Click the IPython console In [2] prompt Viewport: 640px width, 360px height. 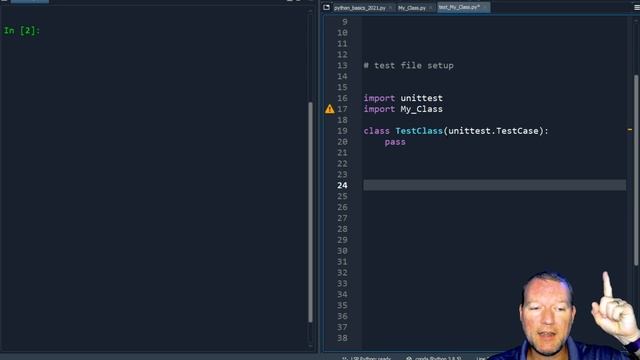click(22, 31)
